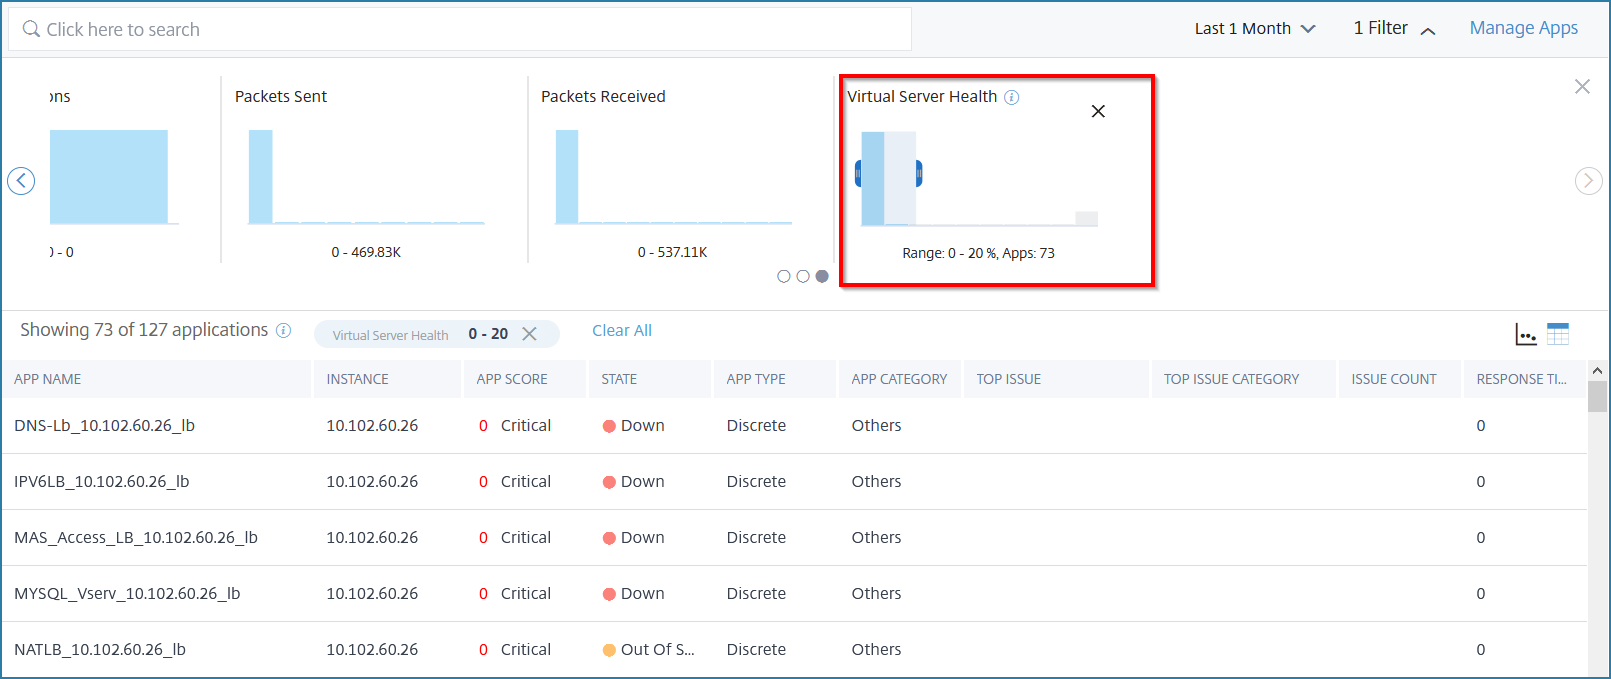Viewport: 1611px width, 679px height.
Task: Switch to table grid view
Action: click(x=1558, y=334)
